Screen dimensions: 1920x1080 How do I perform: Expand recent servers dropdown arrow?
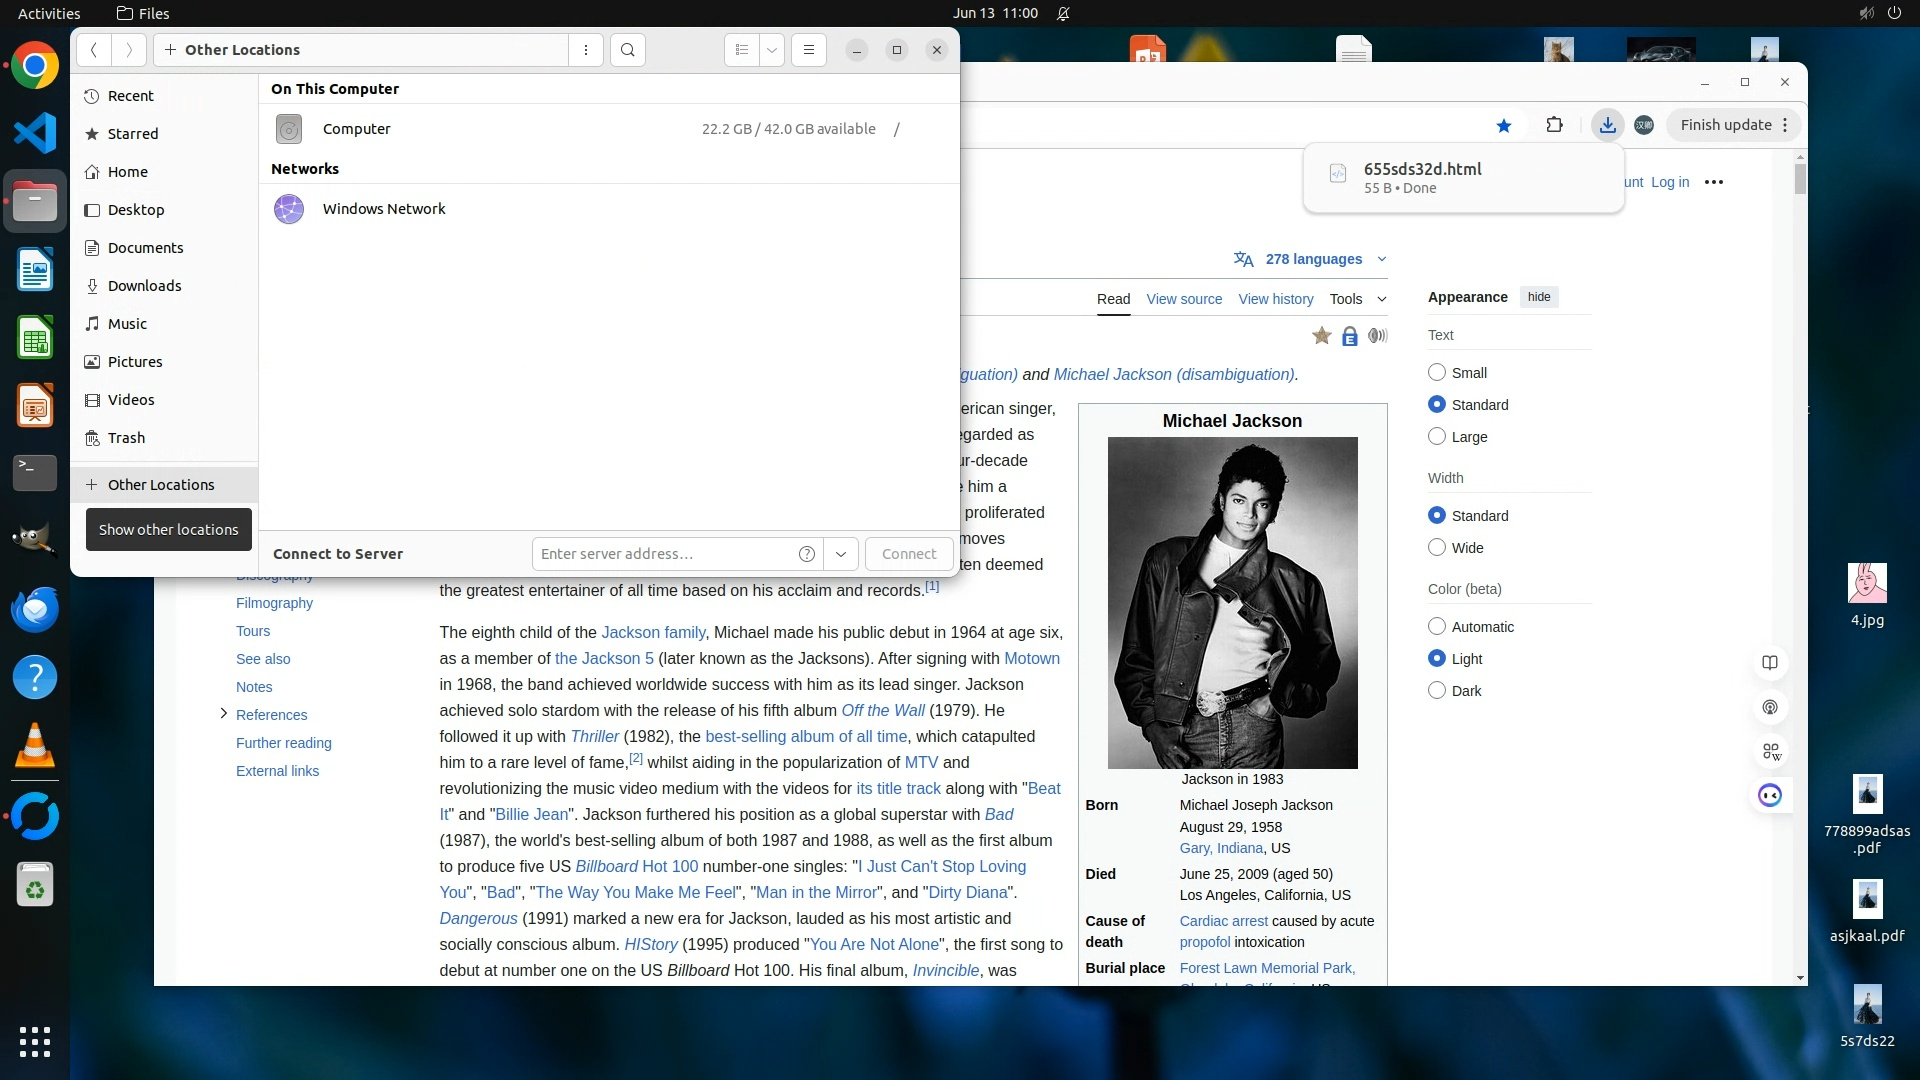(x=841, y=554)
